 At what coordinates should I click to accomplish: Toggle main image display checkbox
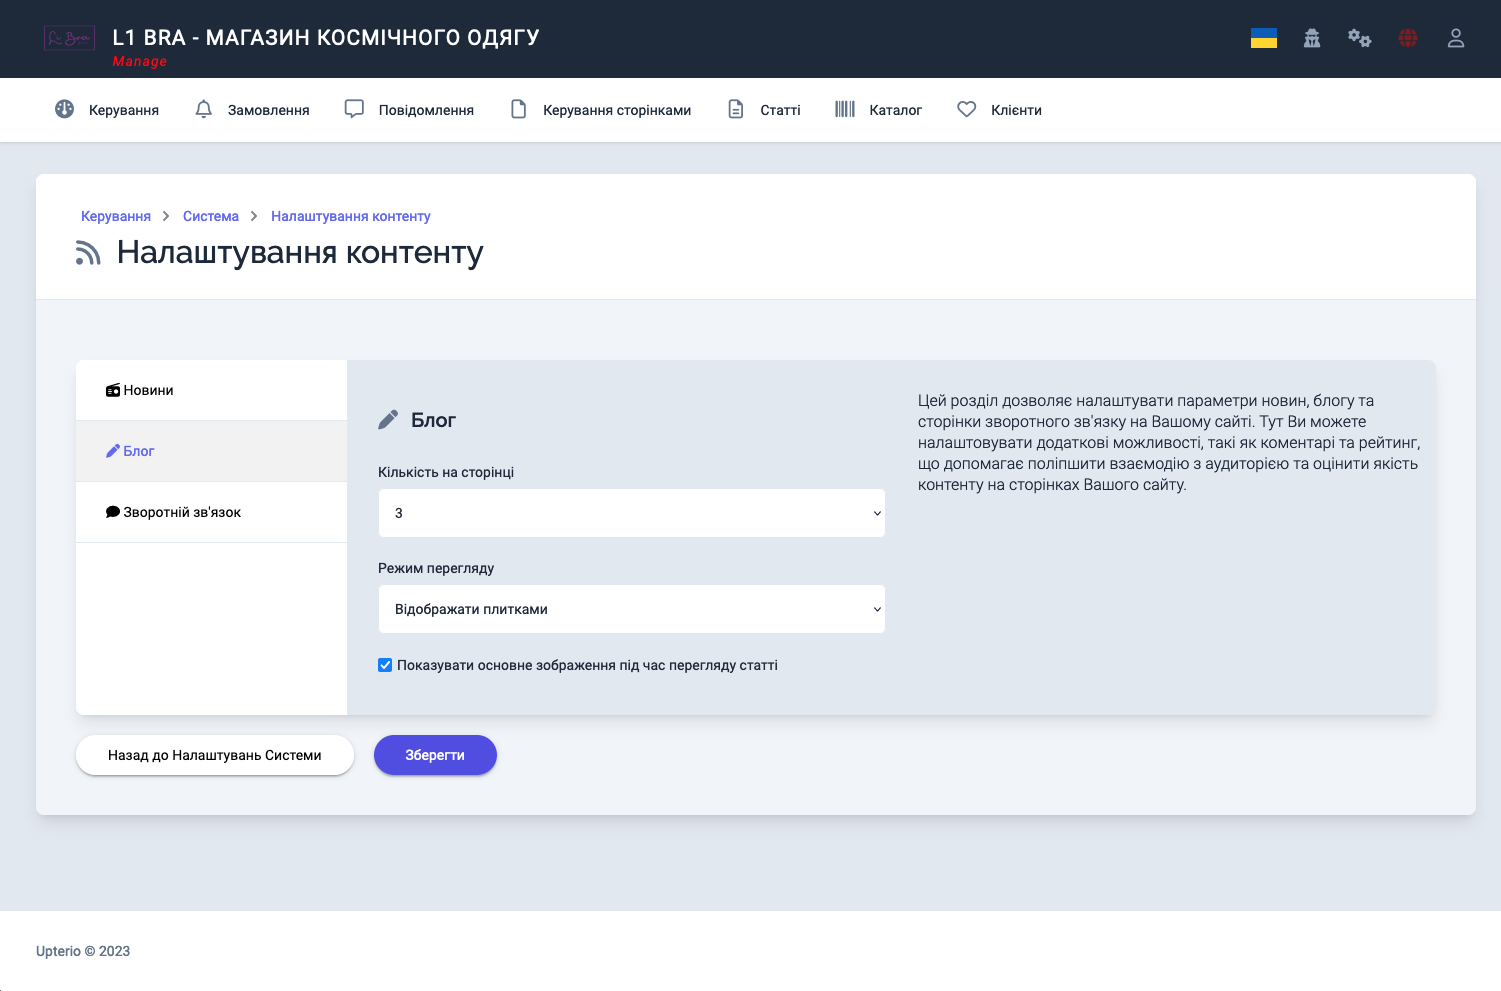point(385,665)
